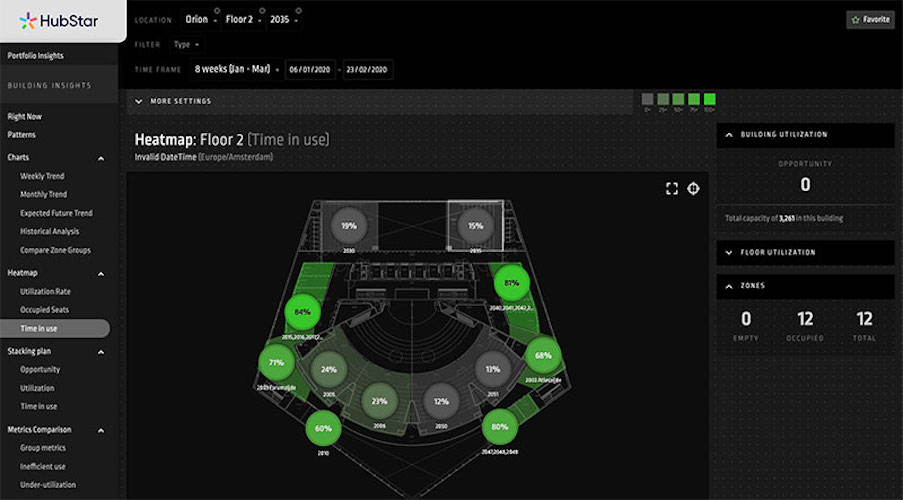Select the 84% green zone bubble
Viewport: 903px width, 500px height.
pos(303,312)
